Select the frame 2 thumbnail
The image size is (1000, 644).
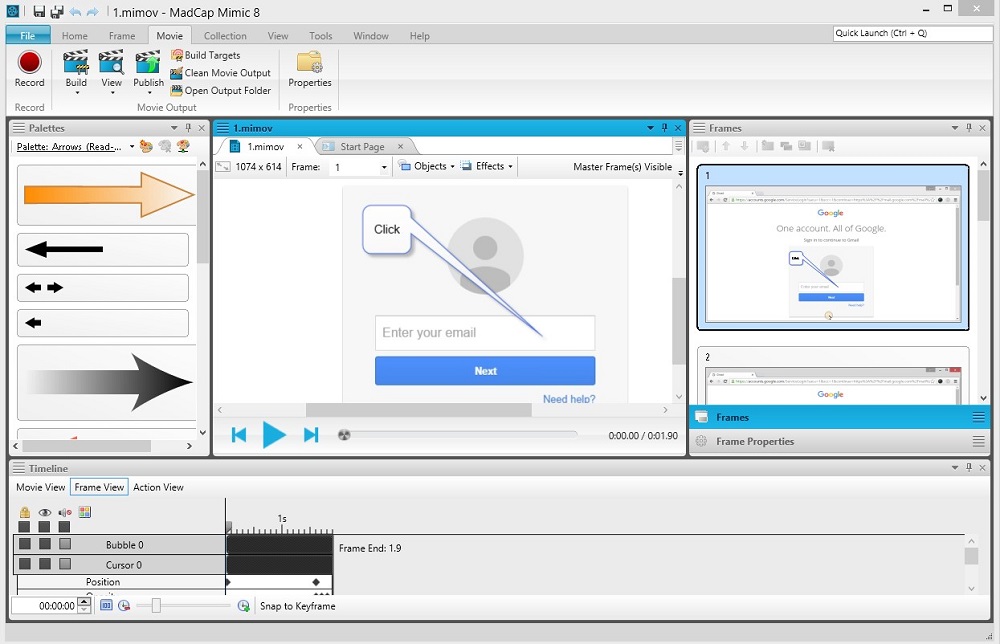coord(834,376)
